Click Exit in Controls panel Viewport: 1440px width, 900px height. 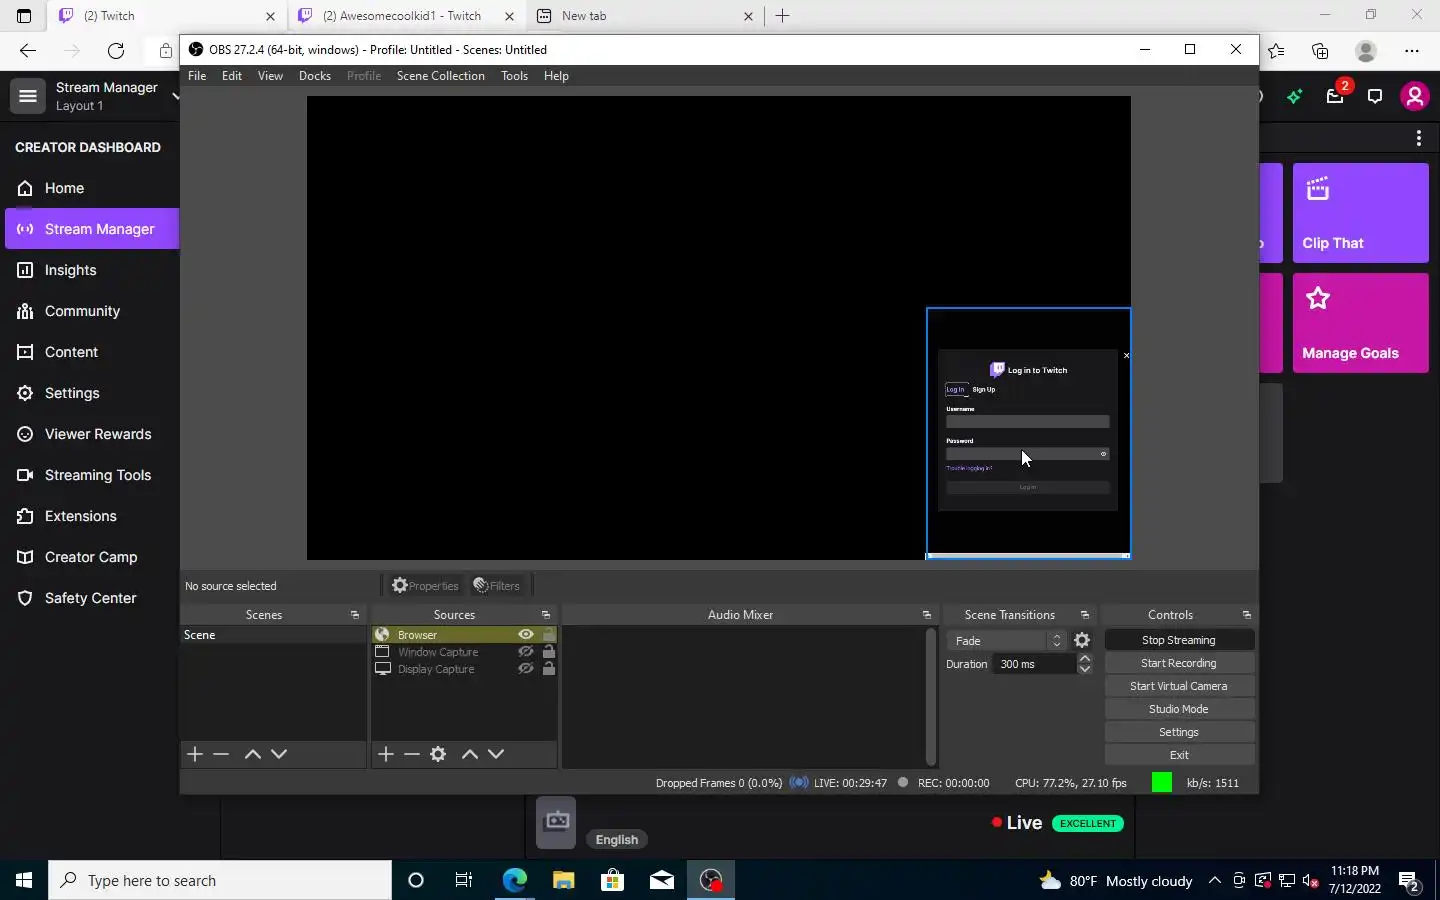click(1179, 755)
